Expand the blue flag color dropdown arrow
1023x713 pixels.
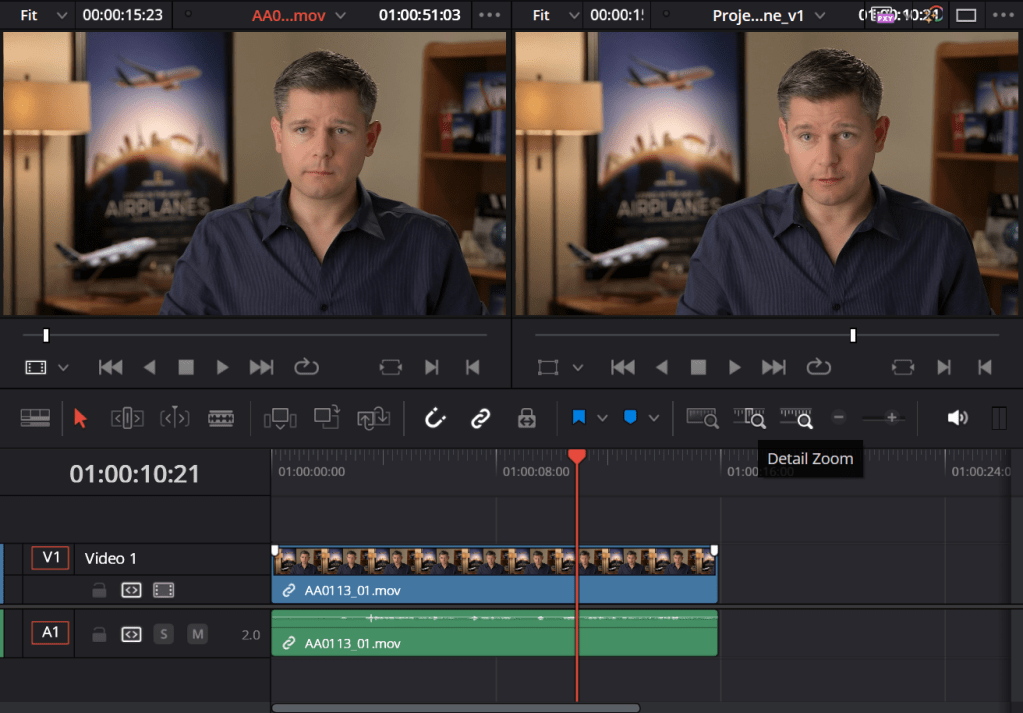(x=602, y=418)
